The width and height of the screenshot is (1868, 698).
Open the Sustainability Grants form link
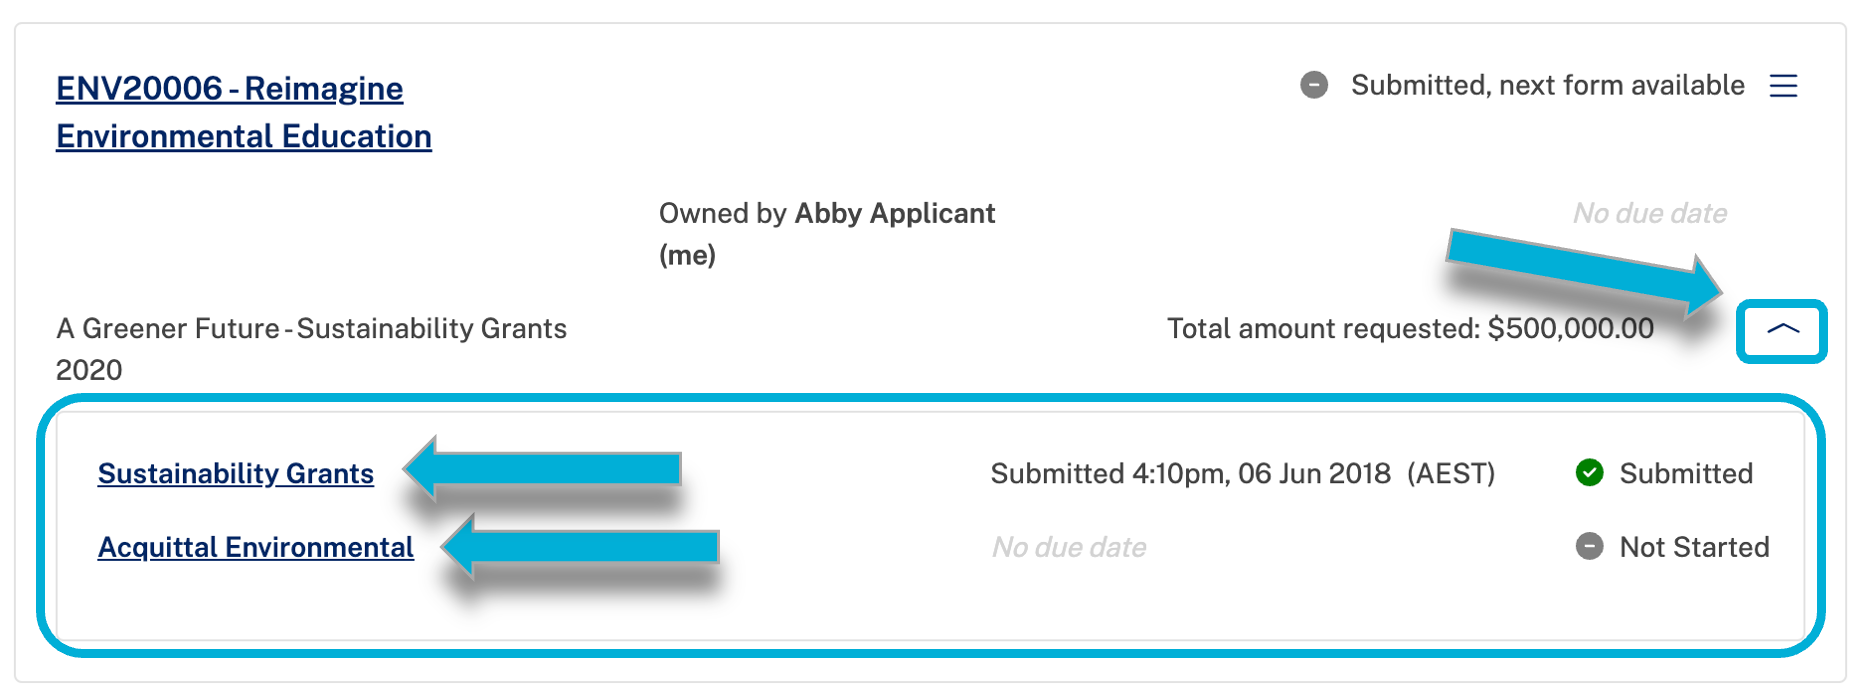[x=236, y=473]
